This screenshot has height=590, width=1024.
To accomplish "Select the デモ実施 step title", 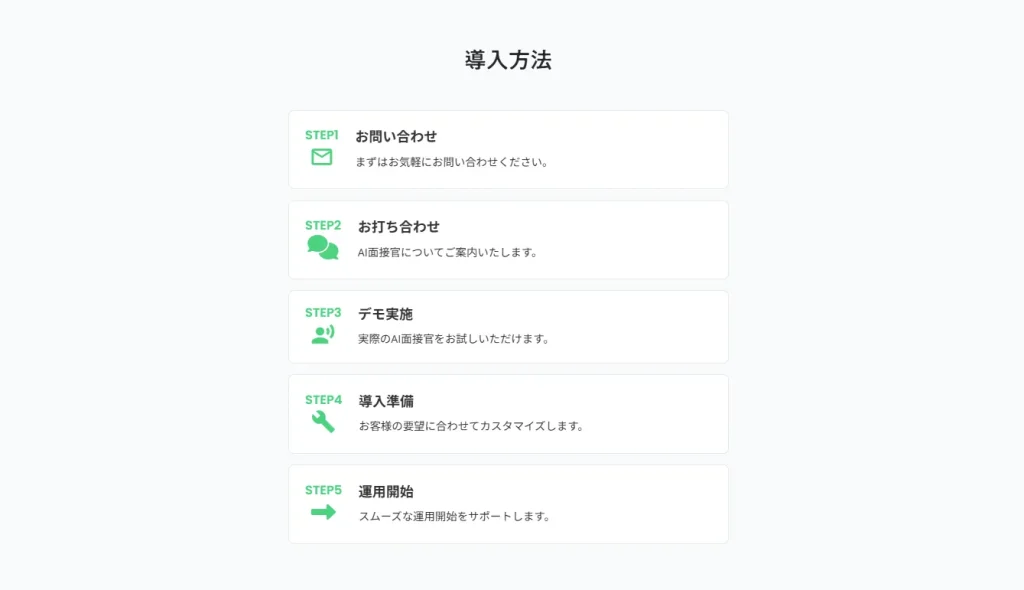I will tap(386, 314).
